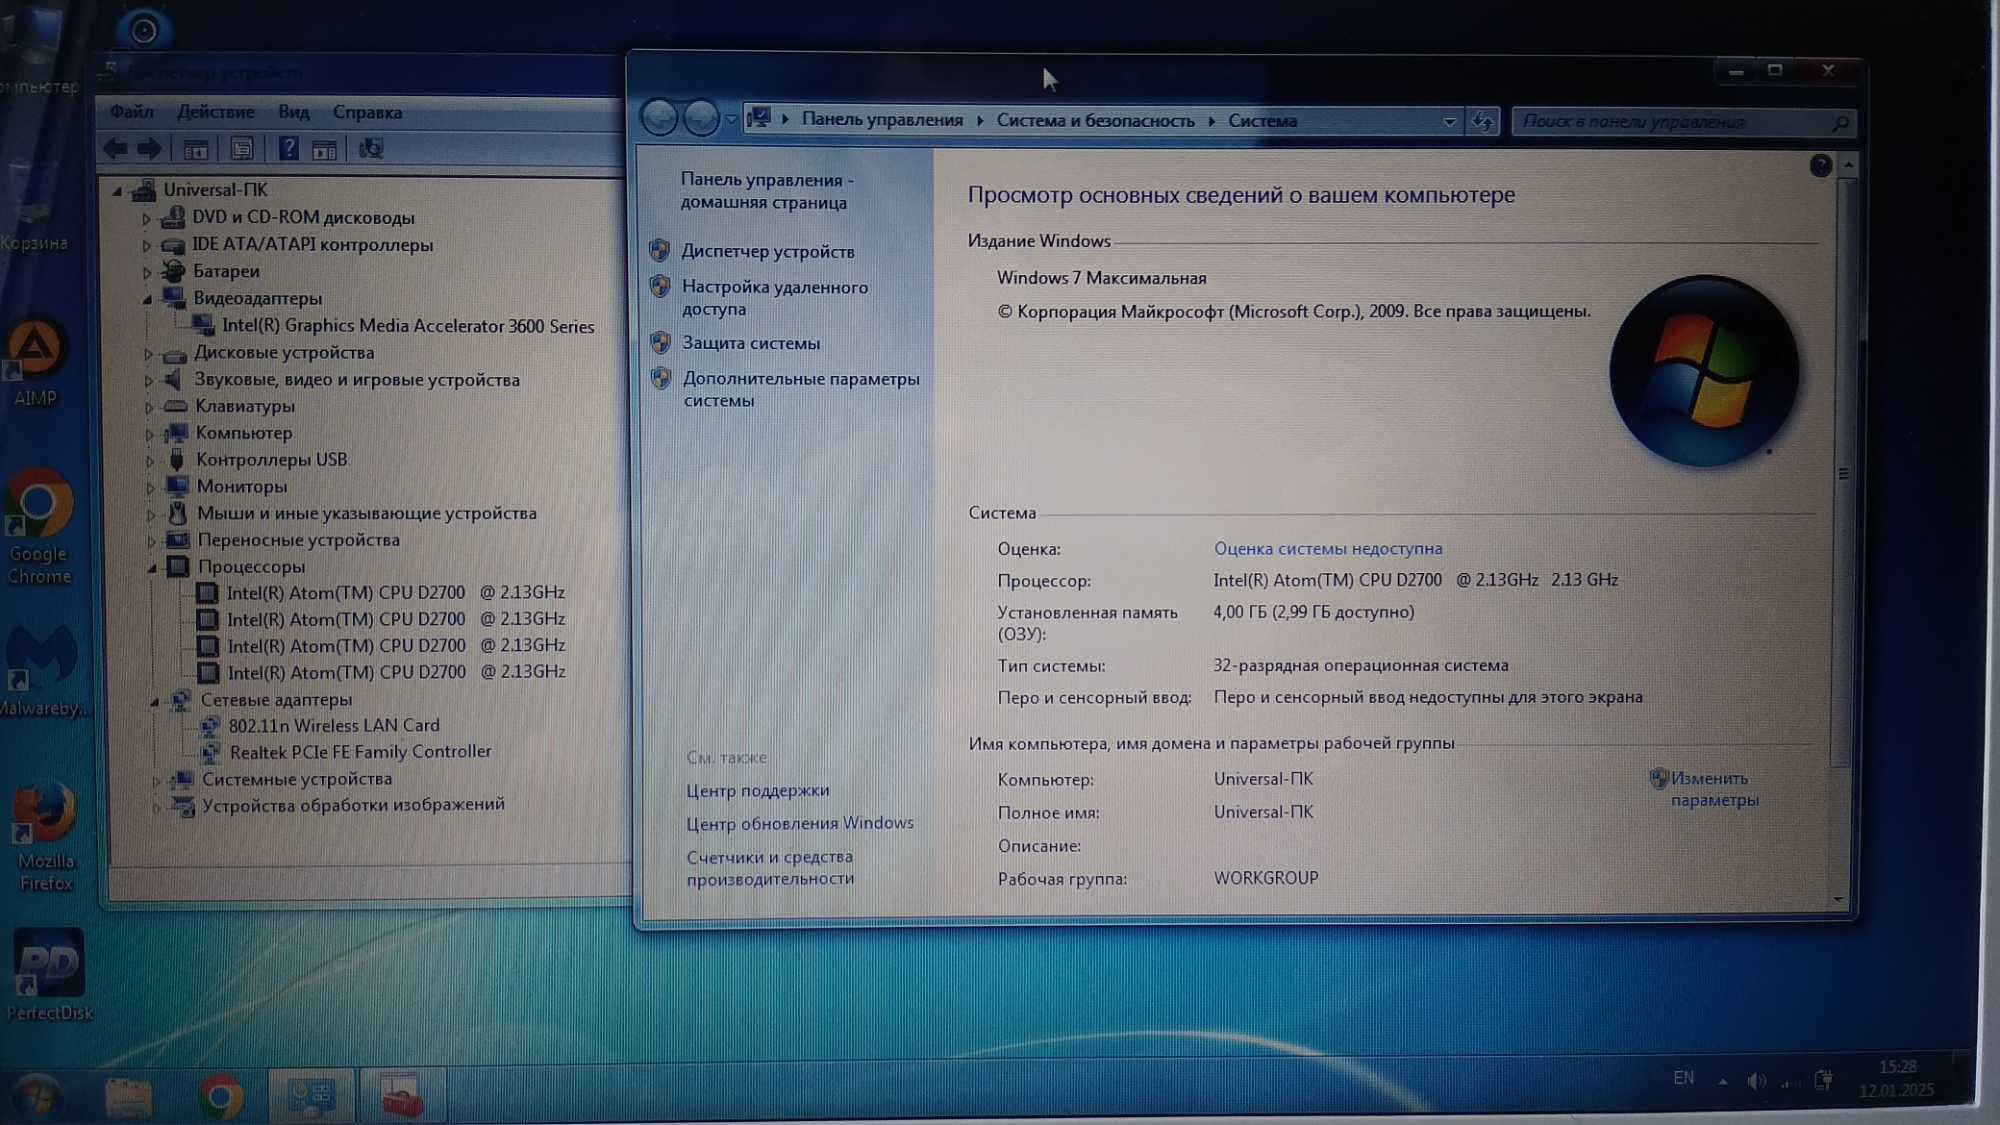Open Защита системы link

tap(751, 343)
